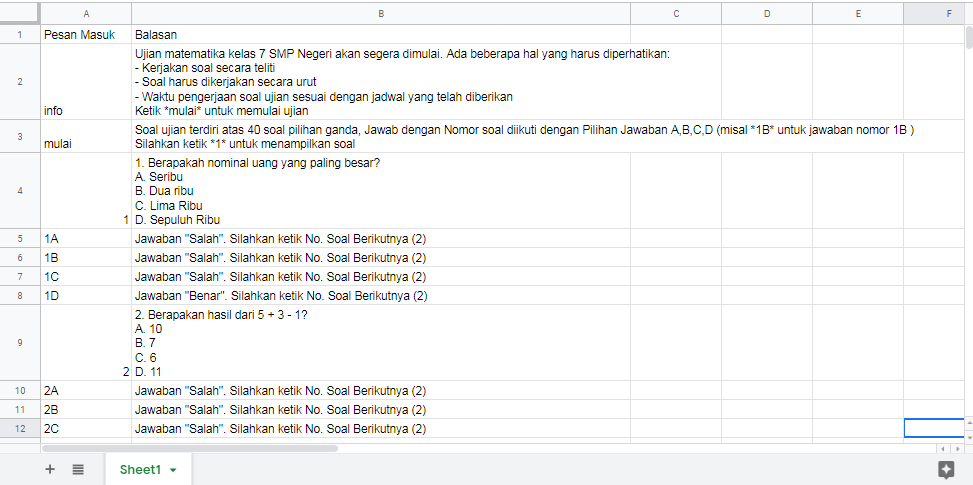Image resolution: width=973 pixels, height=485 pixels.
Task: Select row 1 header
Action: tap(20, 35)
